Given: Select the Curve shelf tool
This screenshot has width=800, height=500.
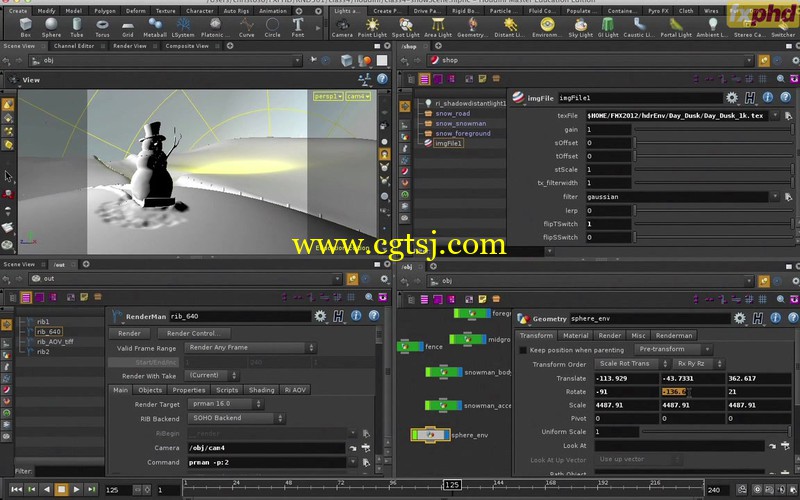Looking at the screenshot, I should click(x=246, y=27).
